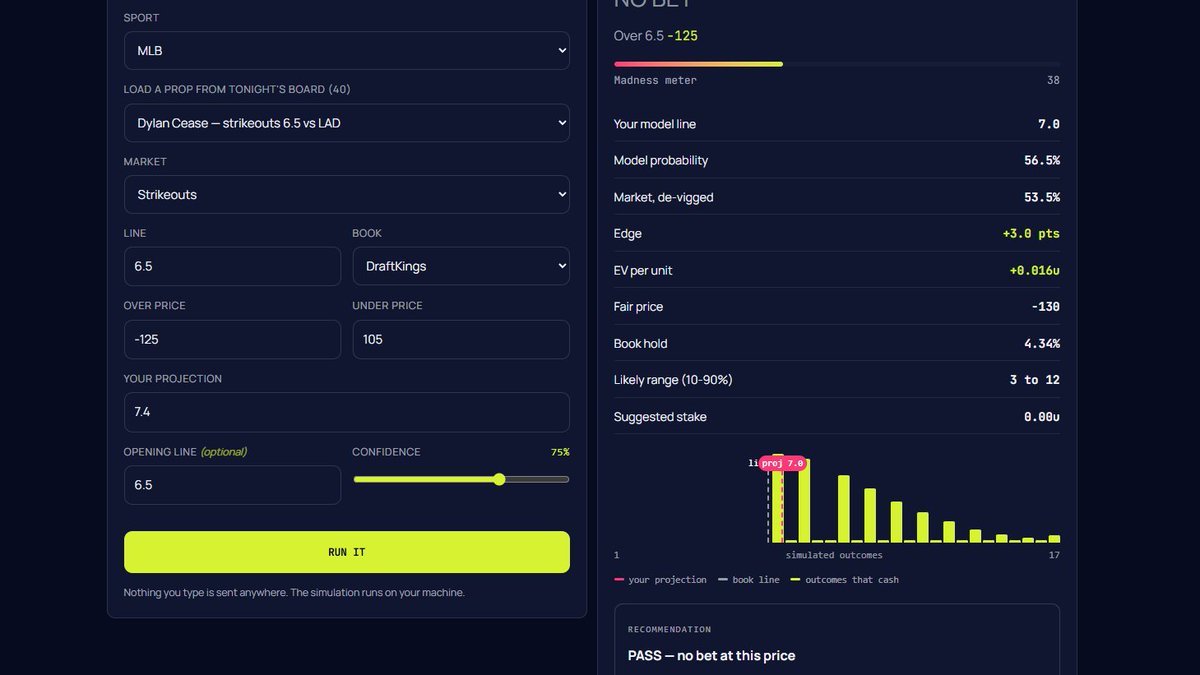Screen dimensions: 1200x675
Task: Click the Opening Line optional input field
Action: pyautogui.click(x=232, y=484)
